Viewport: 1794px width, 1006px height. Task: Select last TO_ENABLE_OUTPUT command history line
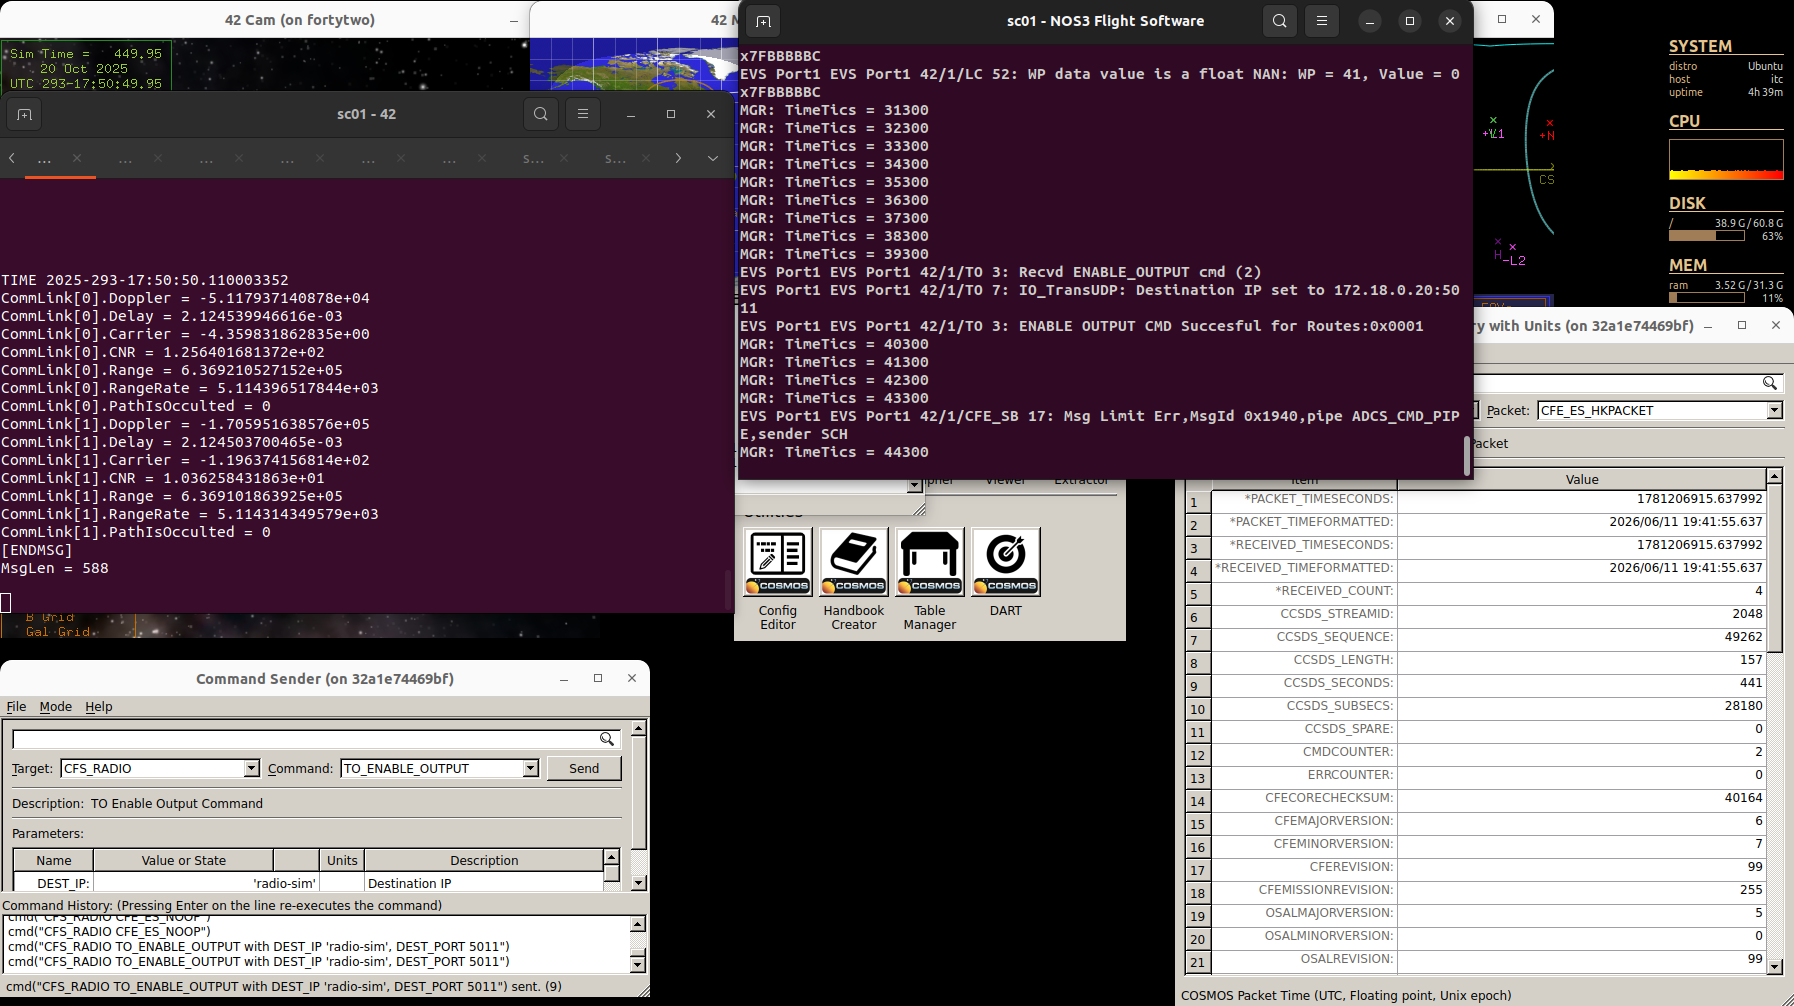(x=259, y=961)
